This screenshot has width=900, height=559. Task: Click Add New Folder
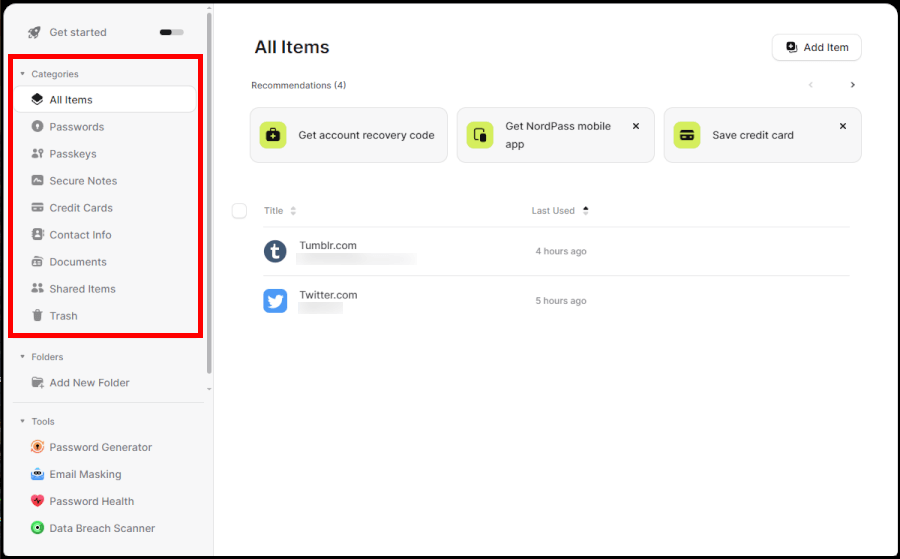coord(89,383)
